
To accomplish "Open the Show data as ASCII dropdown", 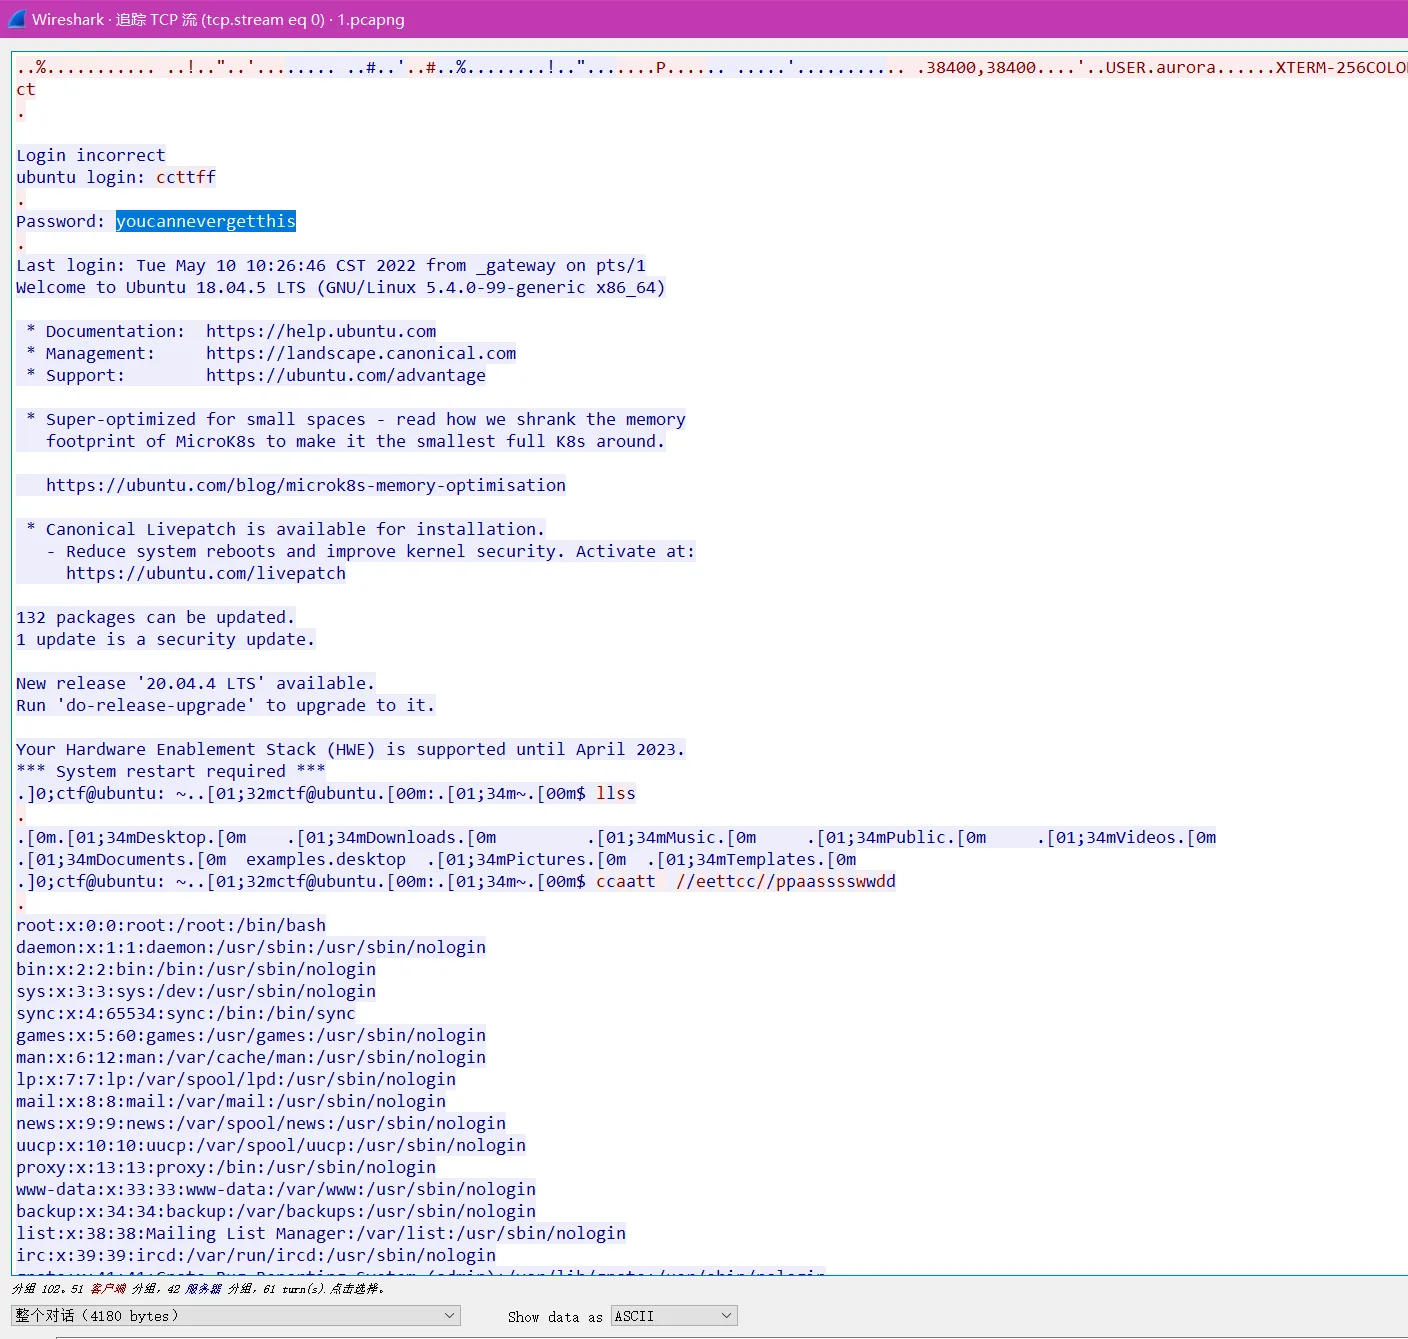I will (x=674, y=1316).
